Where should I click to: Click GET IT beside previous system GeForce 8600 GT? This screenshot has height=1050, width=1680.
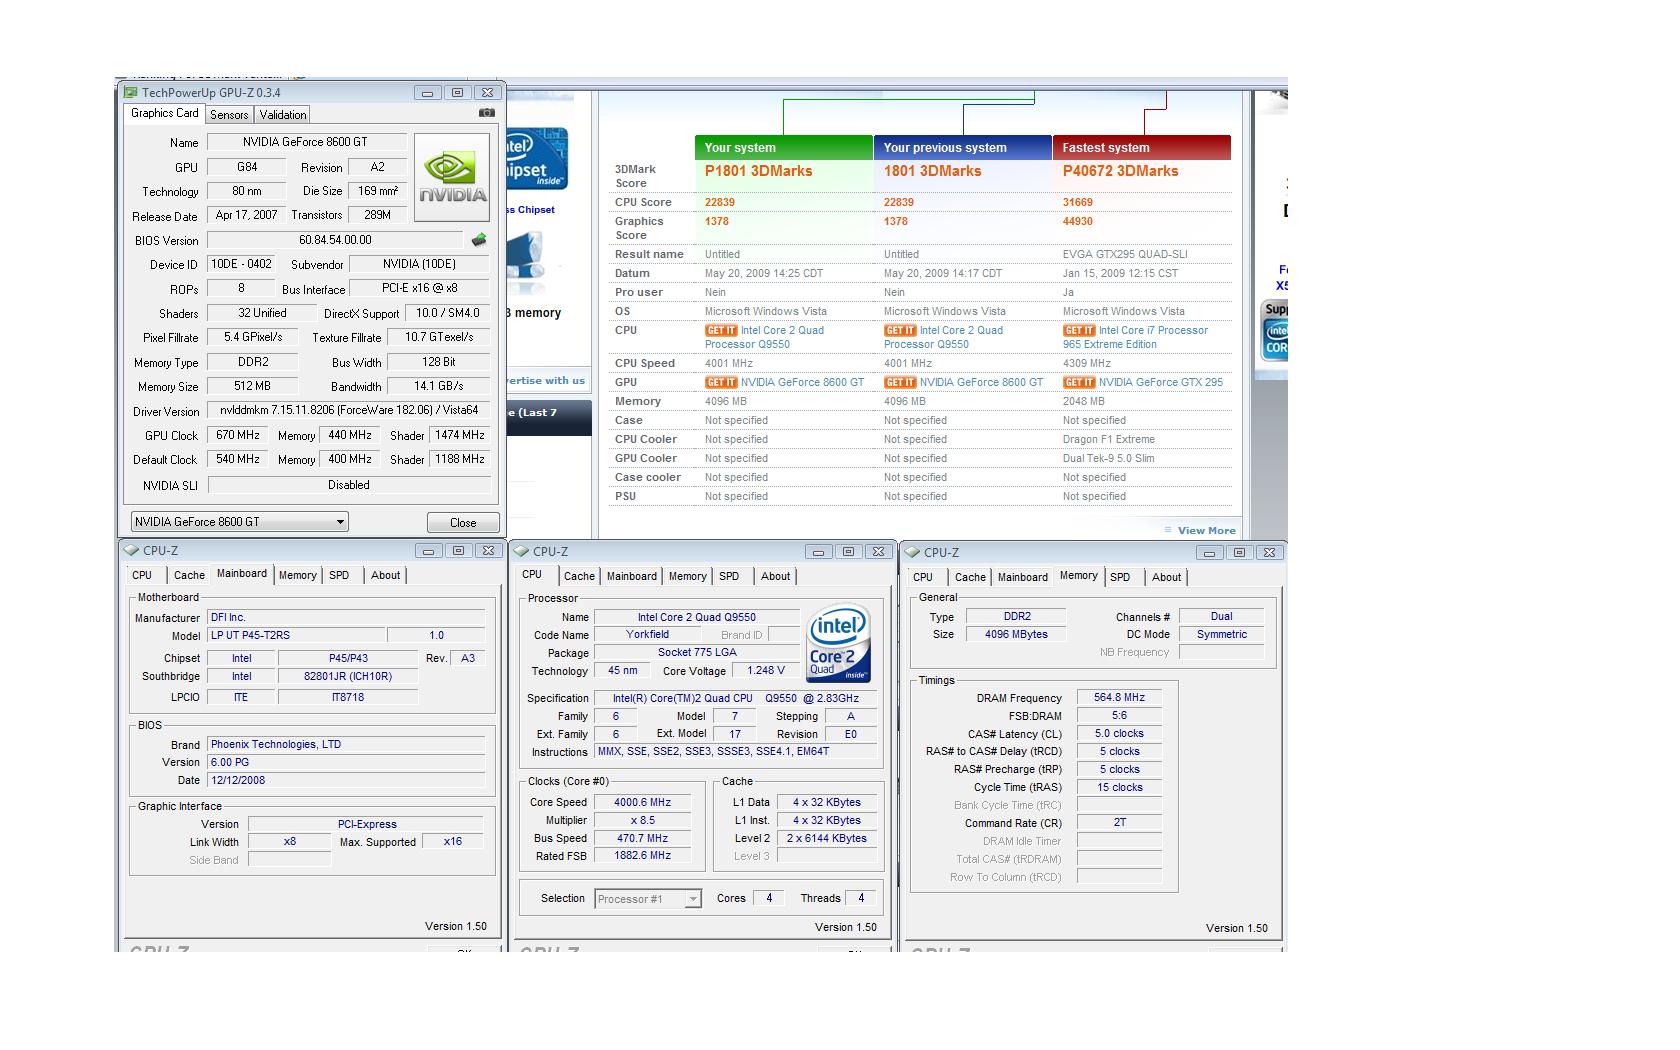[900, 382]
